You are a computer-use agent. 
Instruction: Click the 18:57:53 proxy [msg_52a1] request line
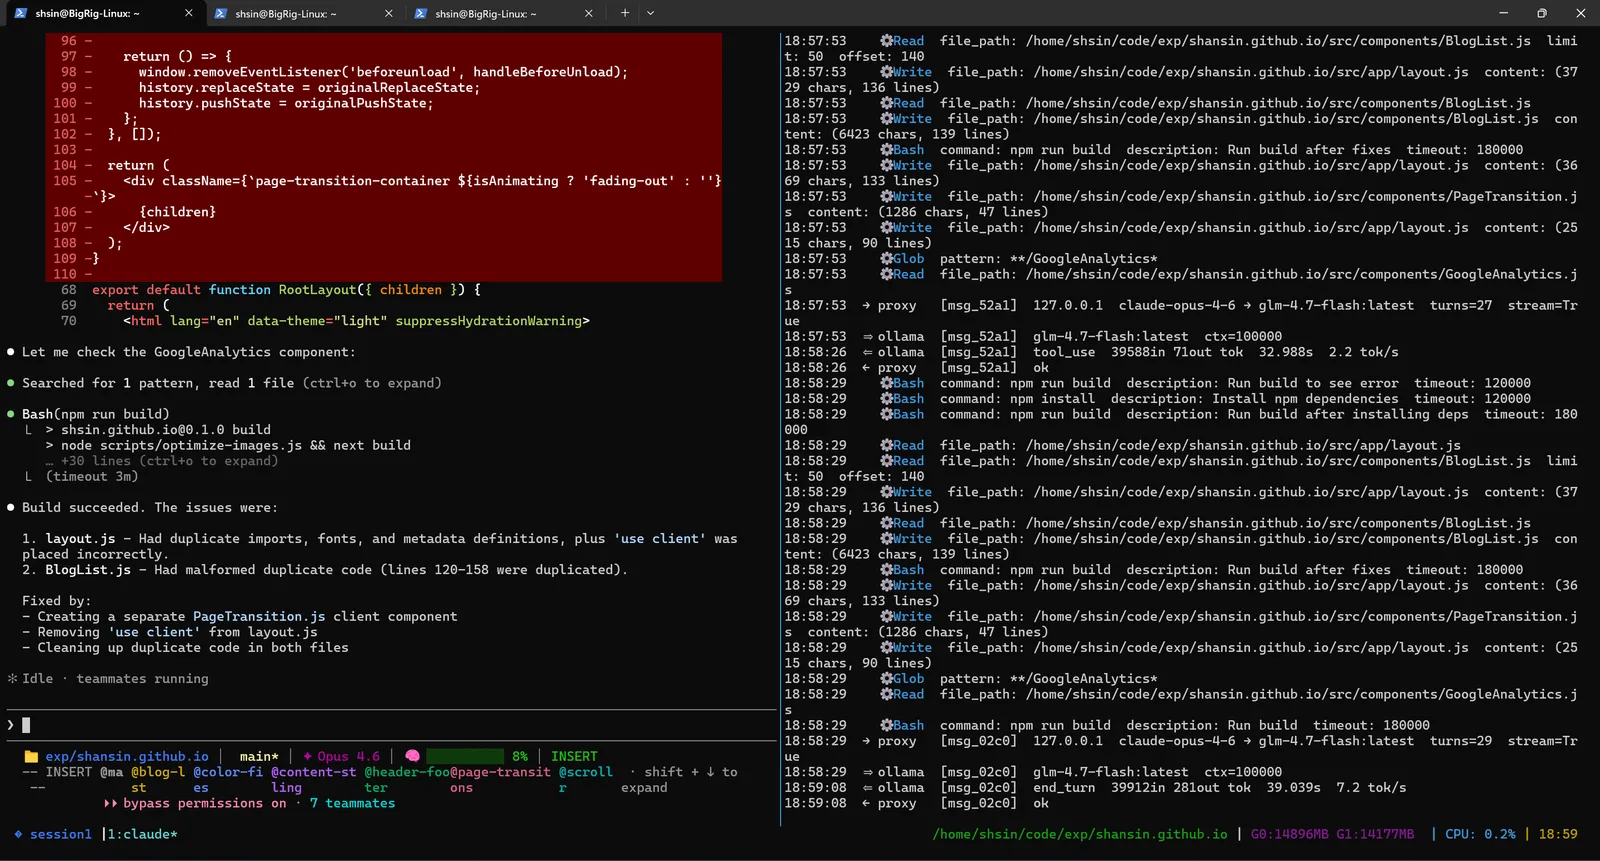1181,313
